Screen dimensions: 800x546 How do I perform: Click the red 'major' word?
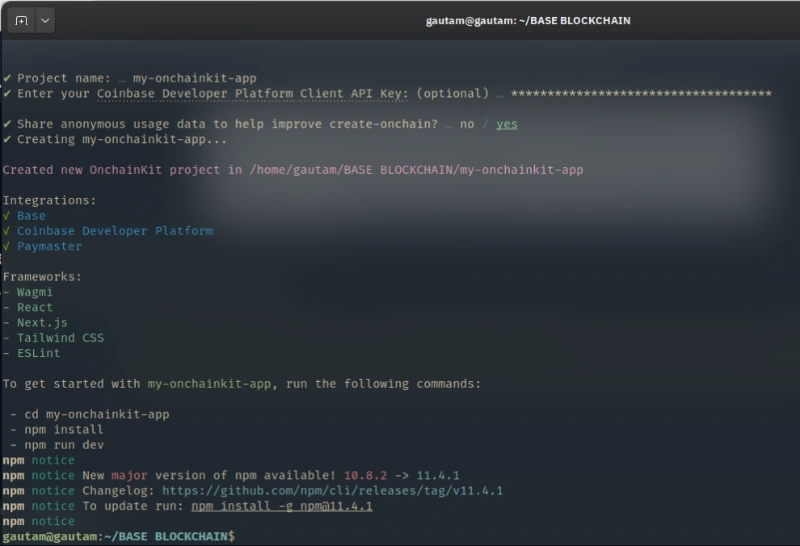pyautogui.click(x=130, y=476)
